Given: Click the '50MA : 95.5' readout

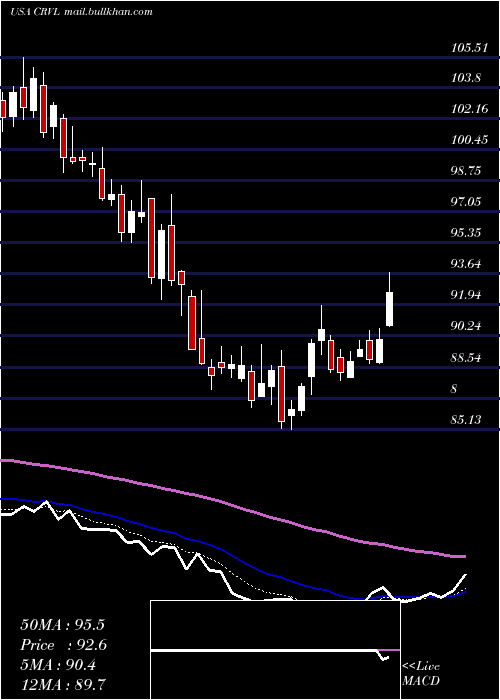Looking at the screenshot, I should (x=62, y=624).
